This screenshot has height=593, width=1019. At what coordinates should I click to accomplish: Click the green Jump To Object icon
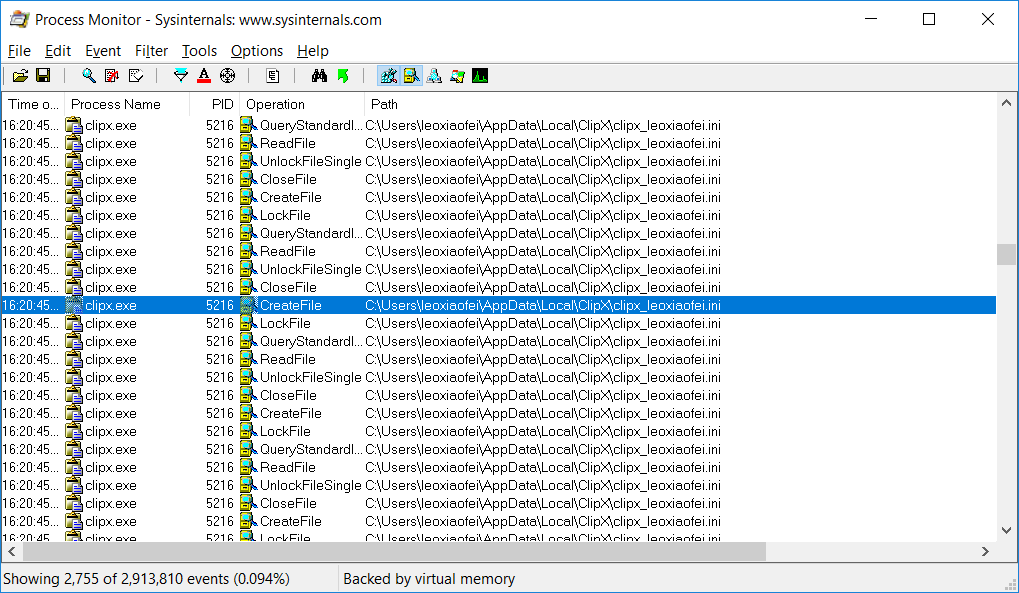point(343,76)
